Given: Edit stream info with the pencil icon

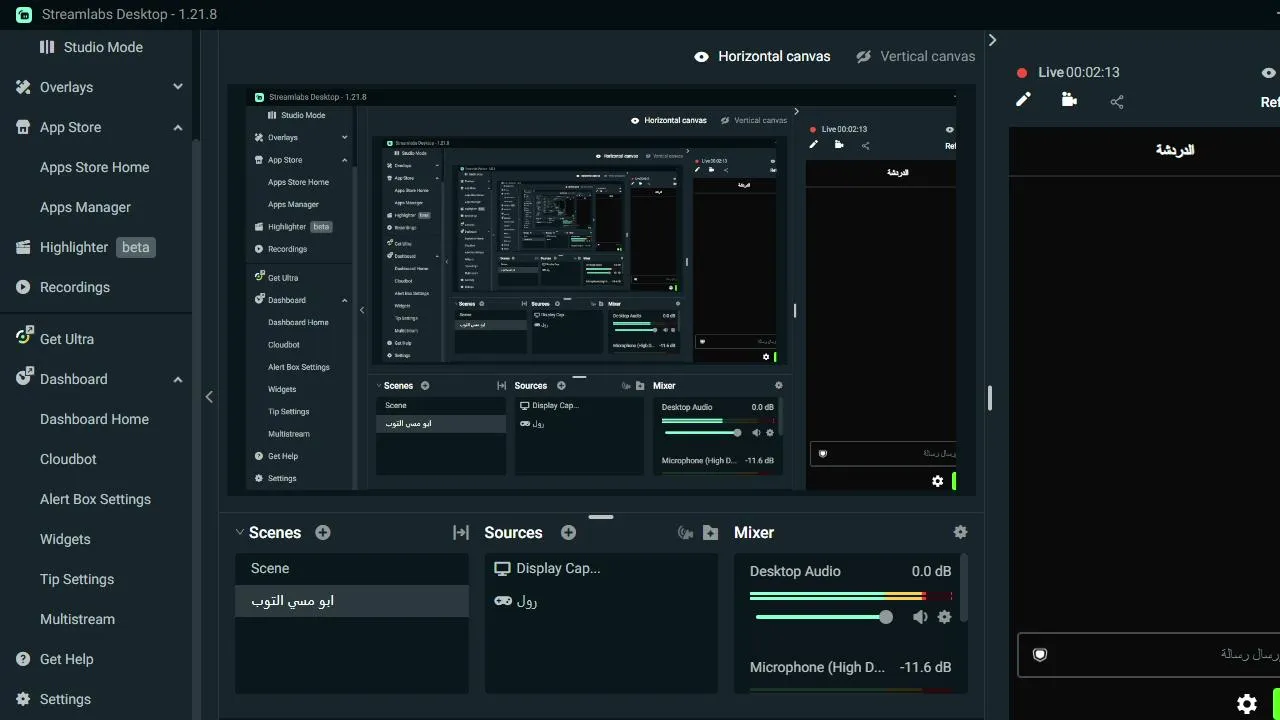Looking at the screenshot, I should click(x=1023, y=100).
